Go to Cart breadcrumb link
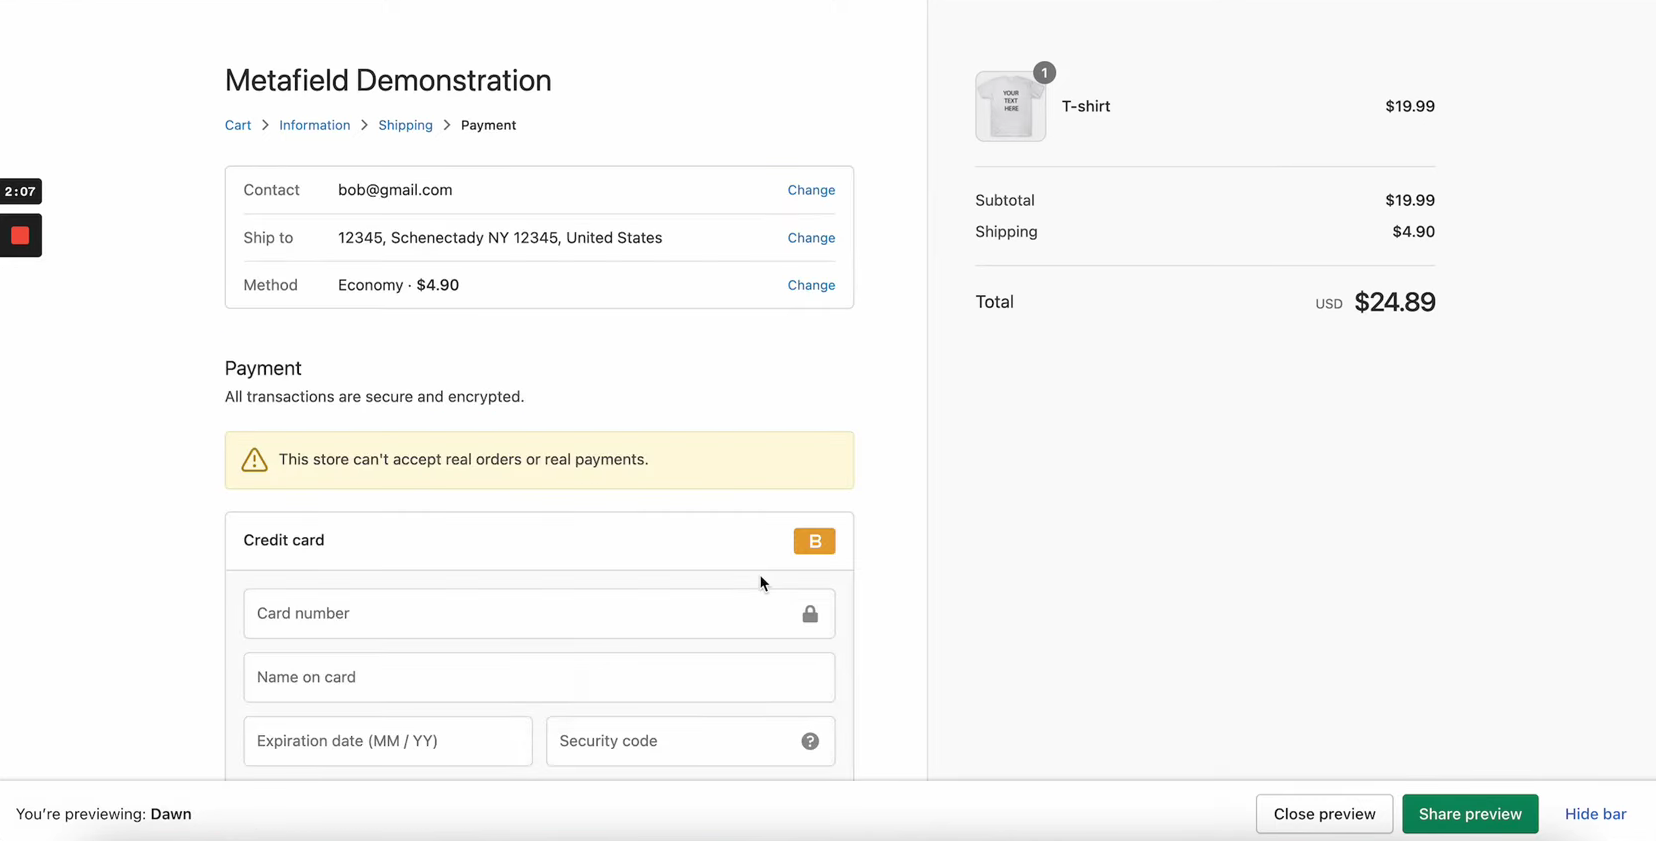Viewport: 1656px width, 841px height. 238,125
